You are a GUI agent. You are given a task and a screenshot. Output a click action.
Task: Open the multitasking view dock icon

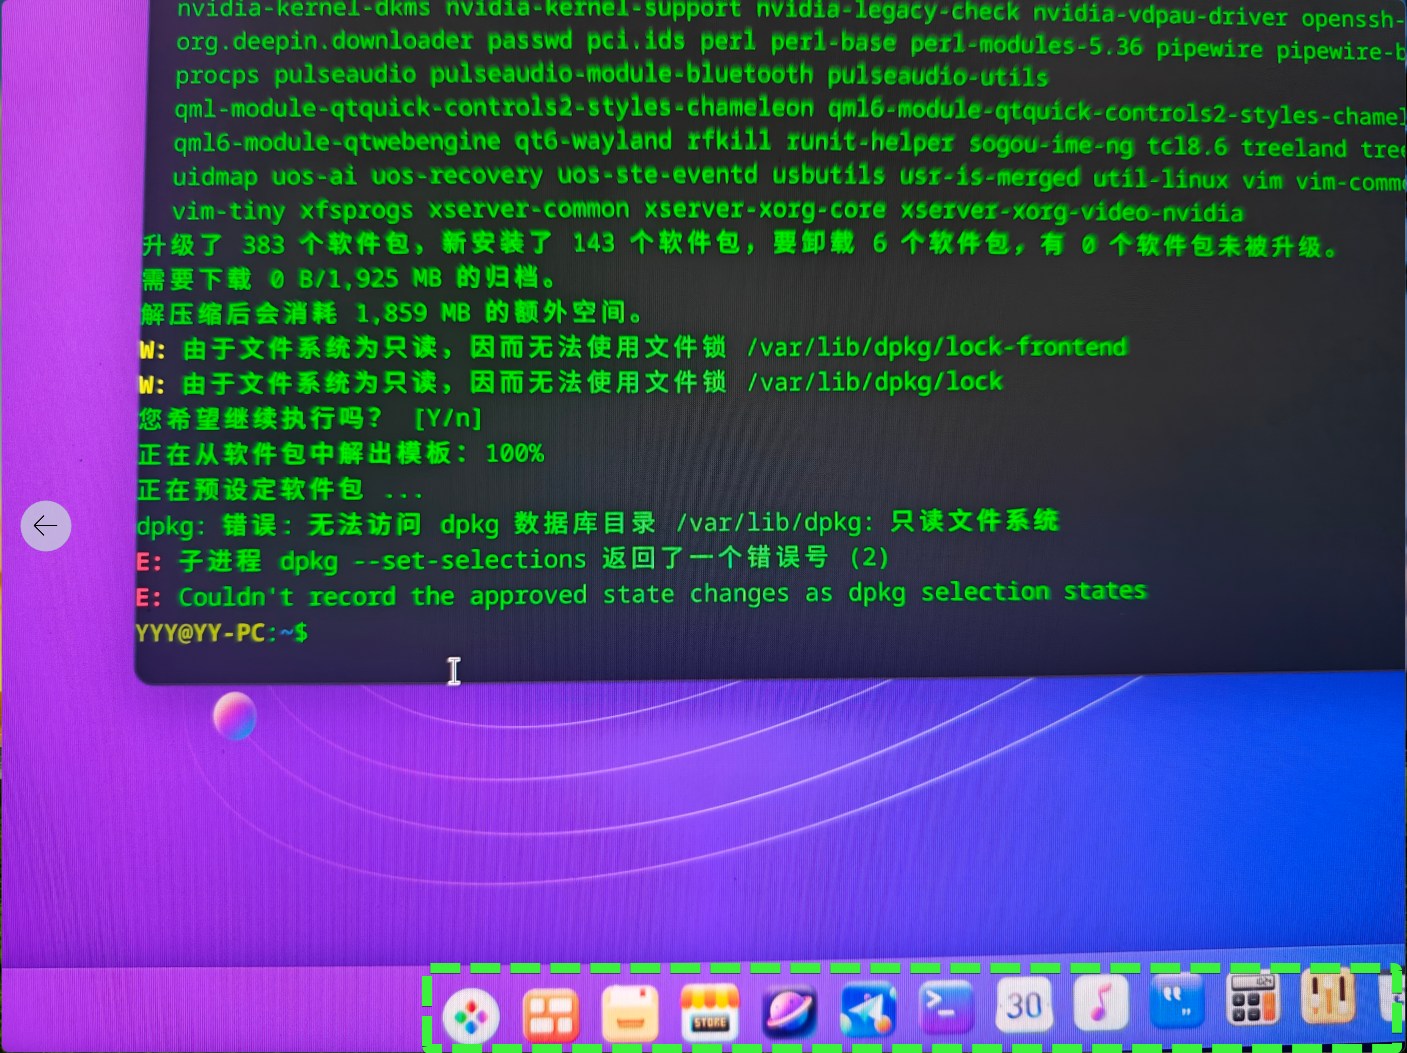tap(551, 1014)
